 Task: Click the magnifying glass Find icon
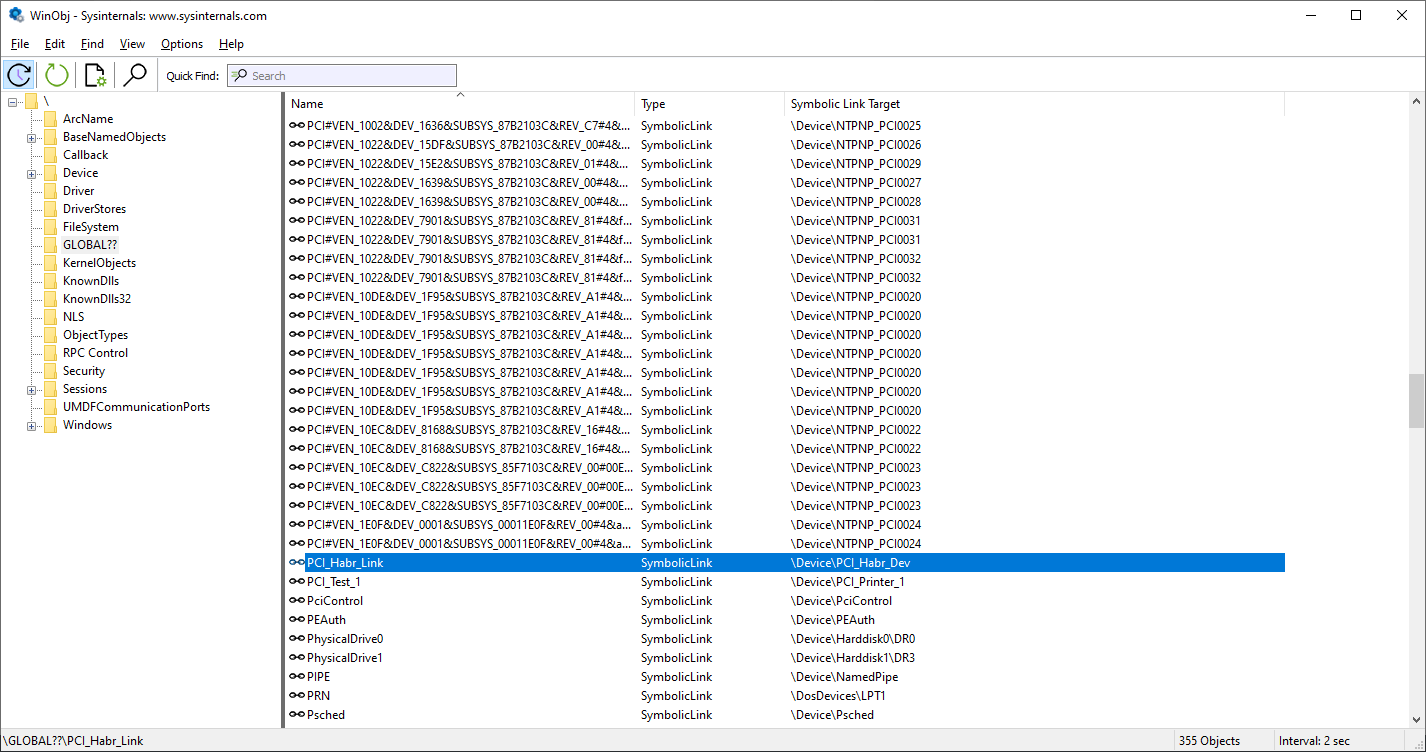pyautogui.click(x=135, y=75)
